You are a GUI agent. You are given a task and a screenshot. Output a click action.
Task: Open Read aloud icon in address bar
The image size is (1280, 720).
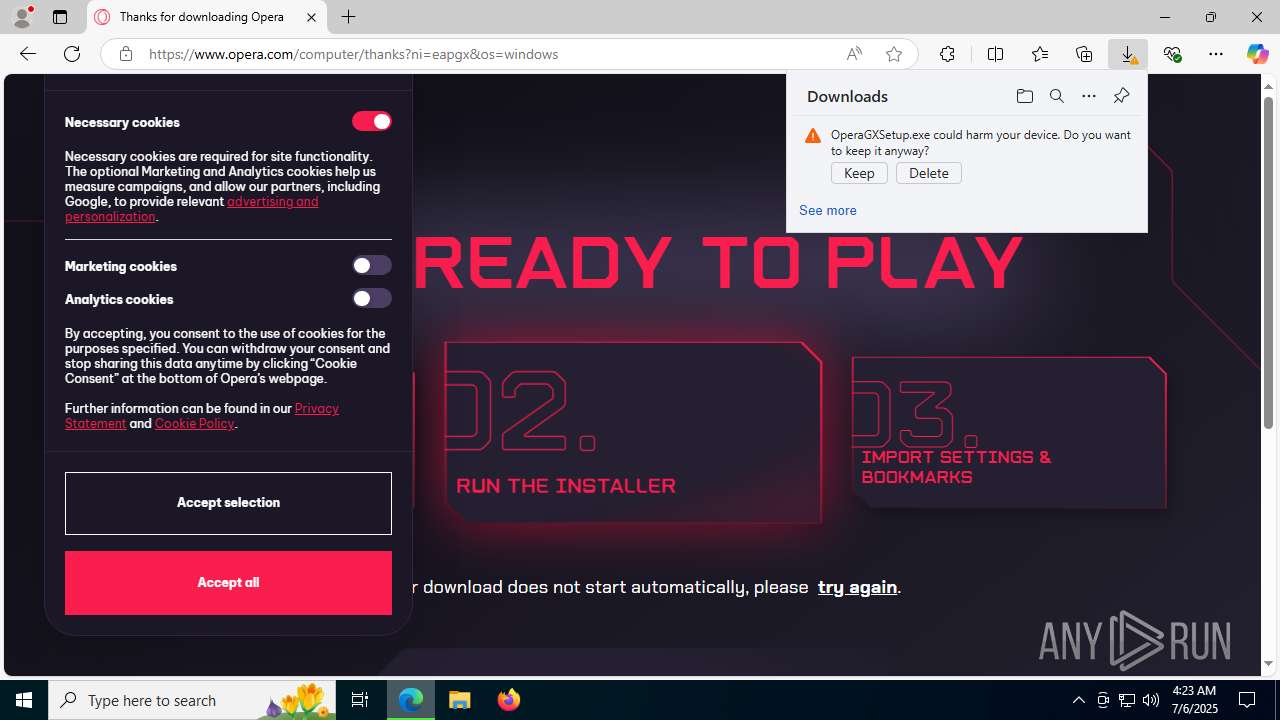click(x=854, y=54)
